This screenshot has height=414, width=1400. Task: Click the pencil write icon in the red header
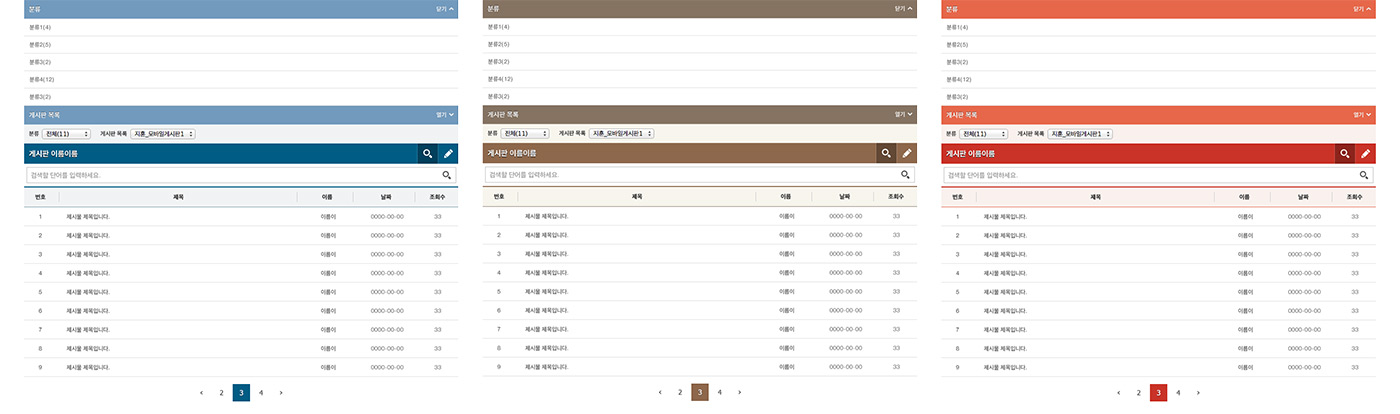click(1365, 154)
